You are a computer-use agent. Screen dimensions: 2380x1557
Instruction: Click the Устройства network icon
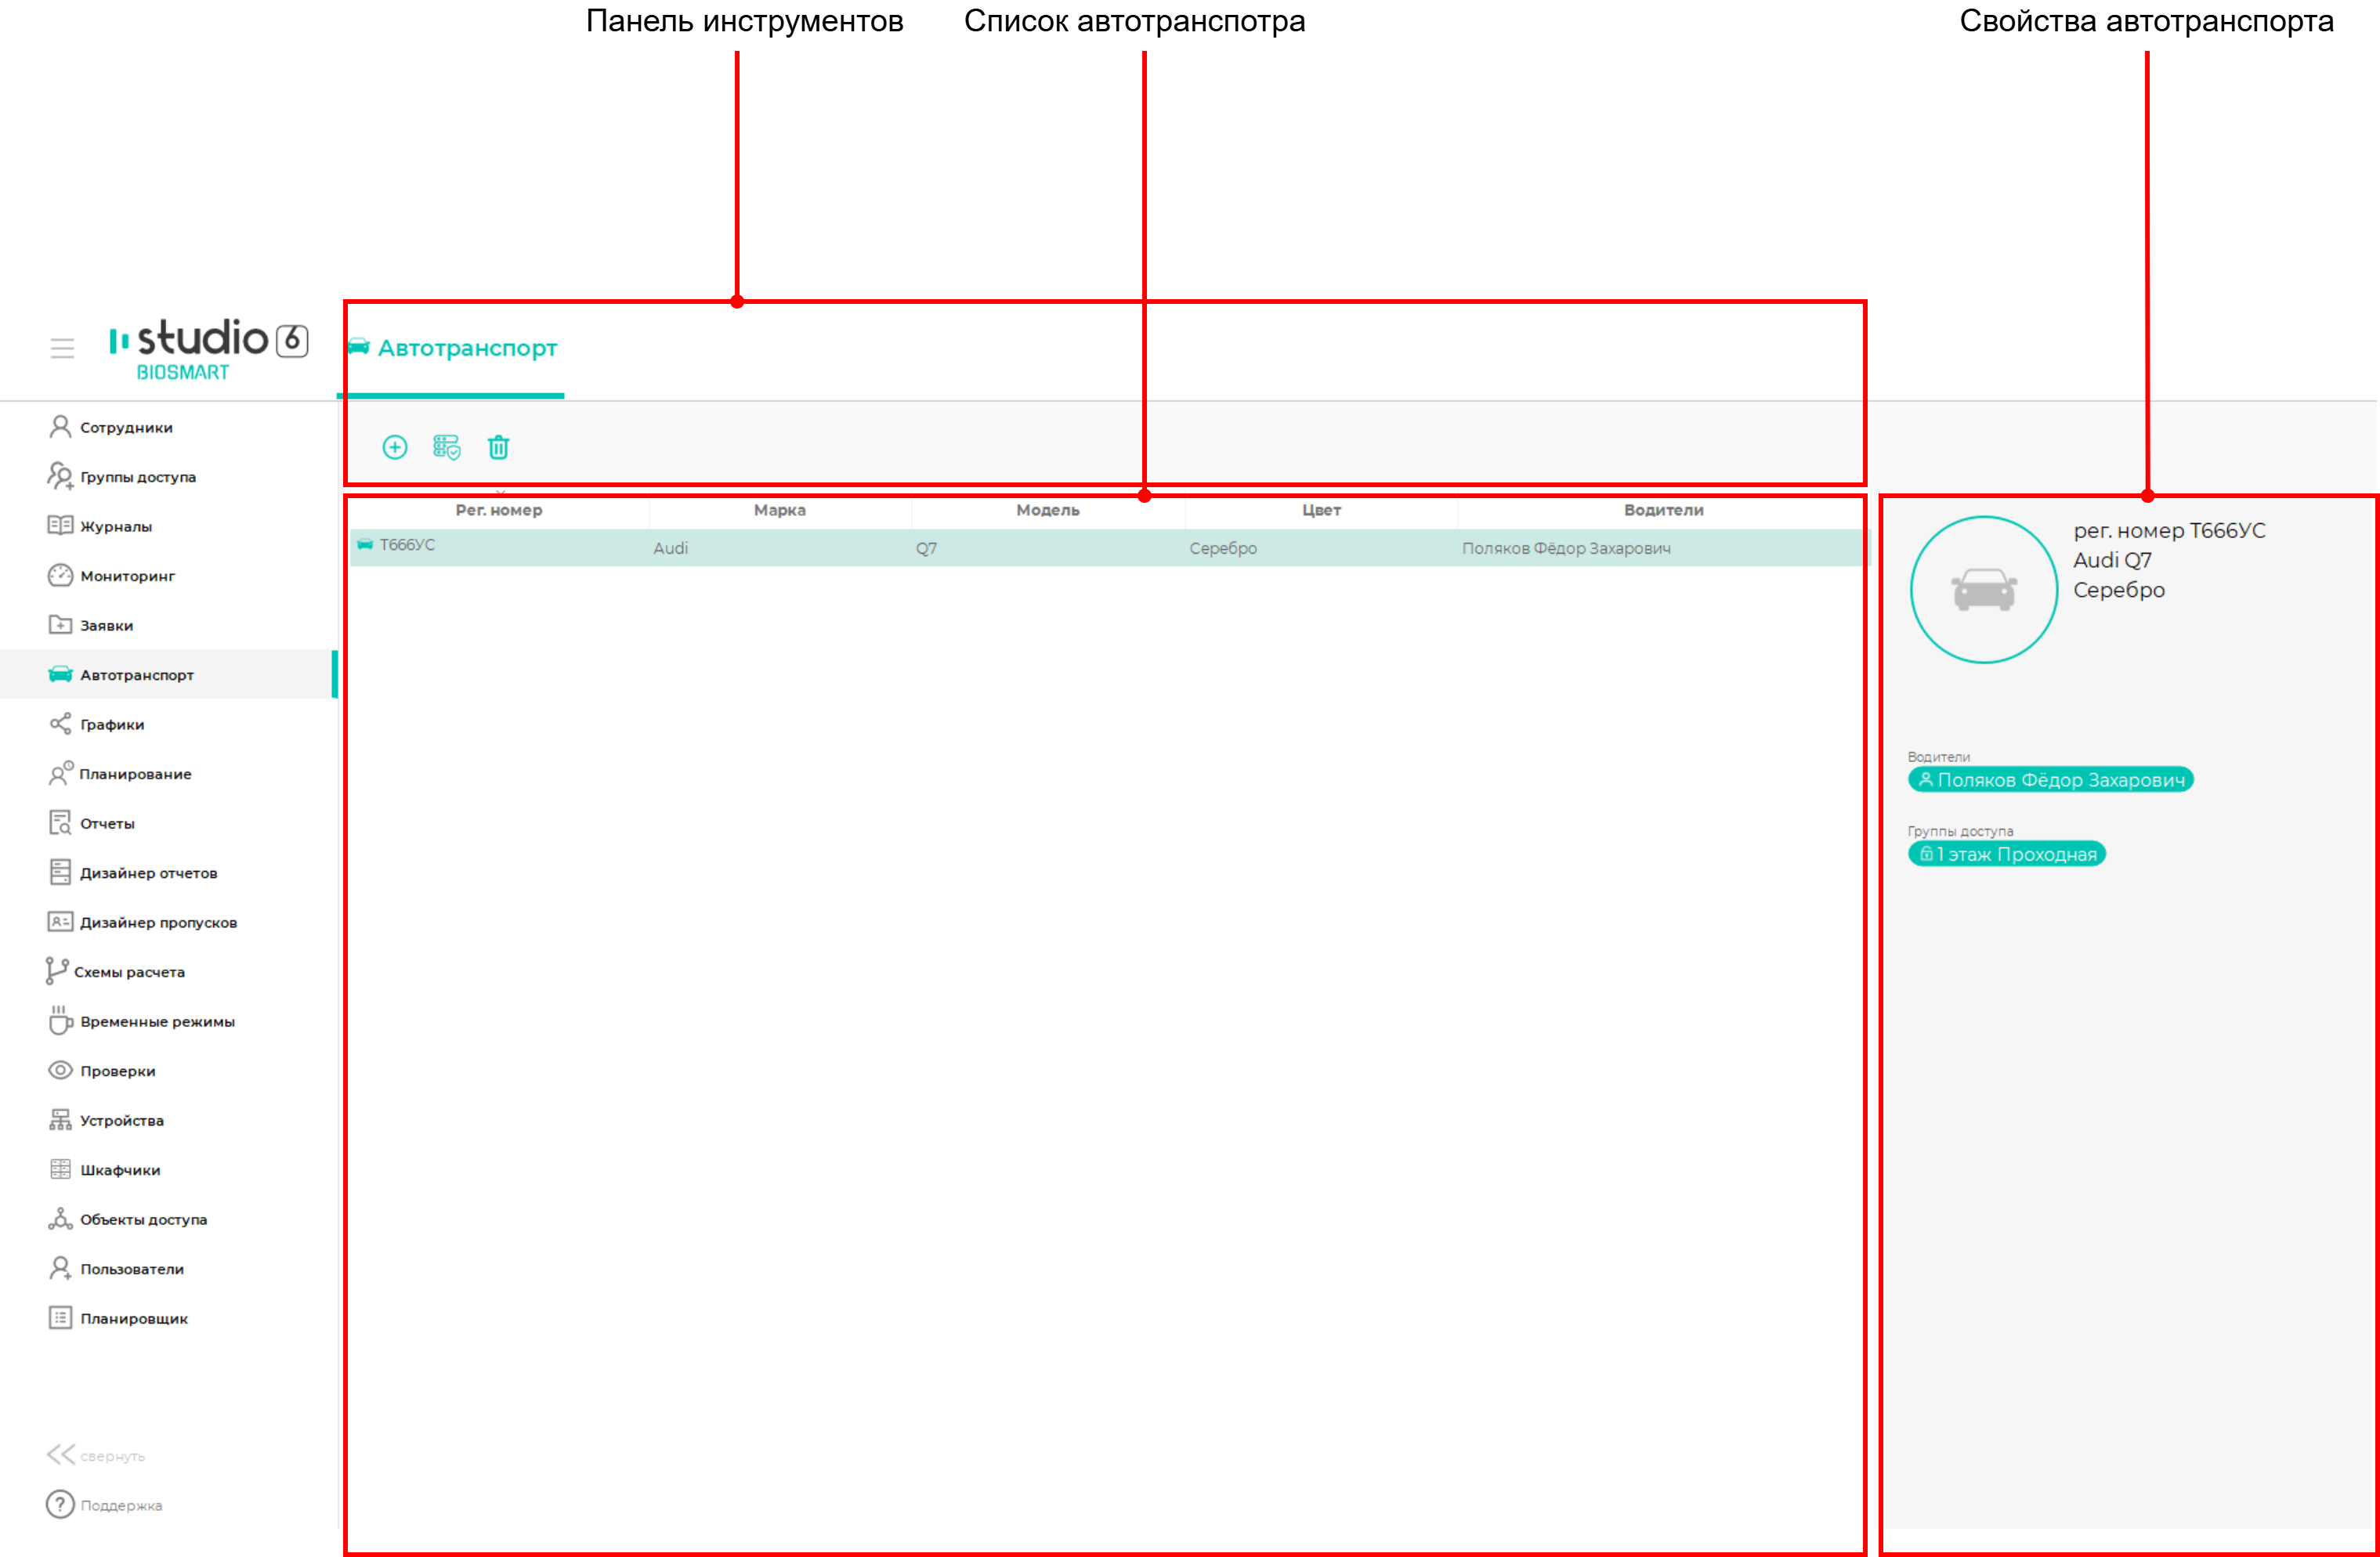[60, 1119]
